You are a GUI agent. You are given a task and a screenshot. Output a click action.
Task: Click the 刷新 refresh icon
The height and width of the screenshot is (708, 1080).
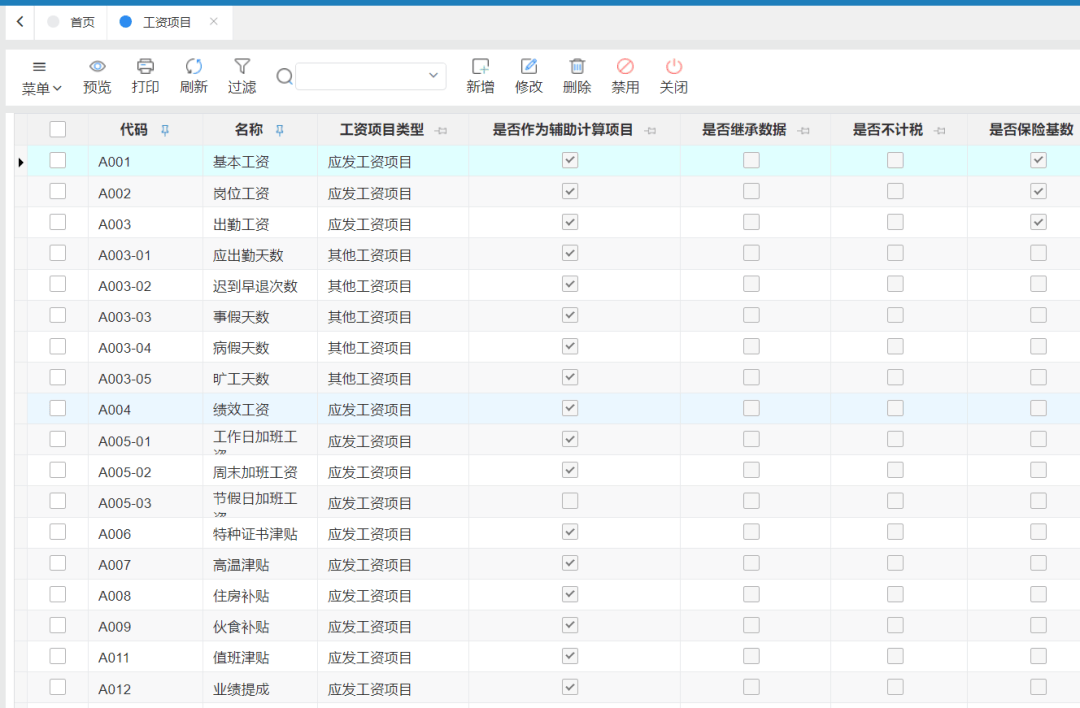pos(194,67)
